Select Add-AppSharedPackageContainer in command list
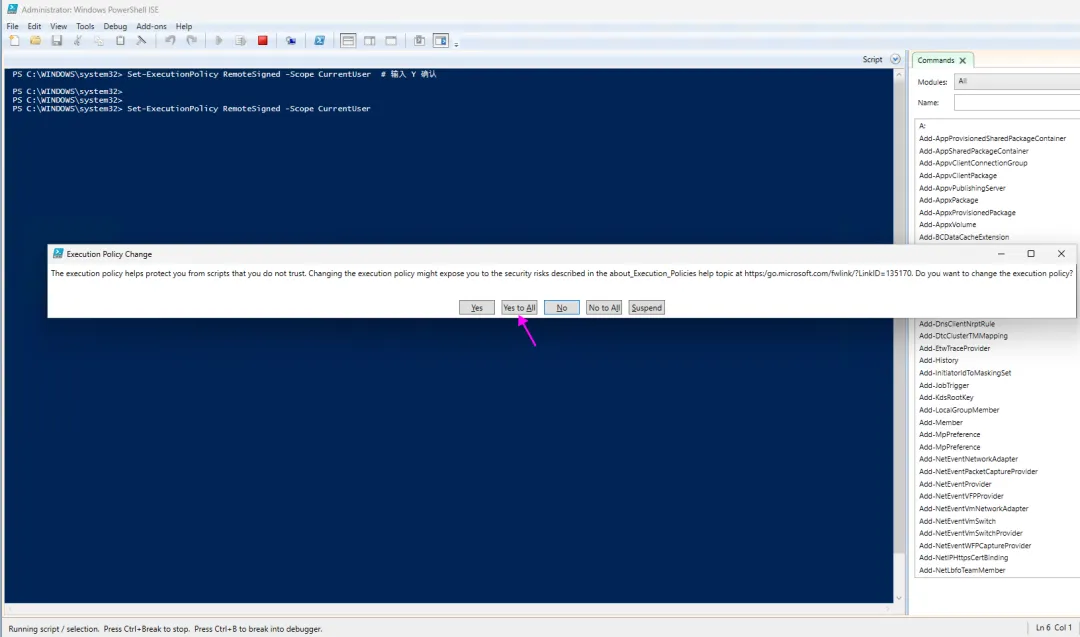The height and width of the screenshot is (637, 1080). click(x=973, y=151)
